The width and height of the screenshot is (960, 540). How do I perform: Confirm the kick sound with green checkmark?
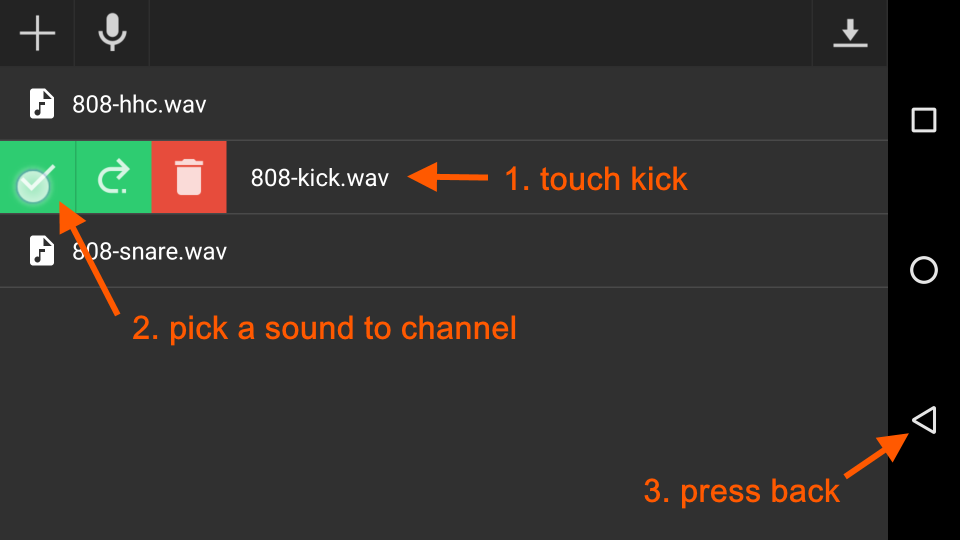[x=37, y=178]
